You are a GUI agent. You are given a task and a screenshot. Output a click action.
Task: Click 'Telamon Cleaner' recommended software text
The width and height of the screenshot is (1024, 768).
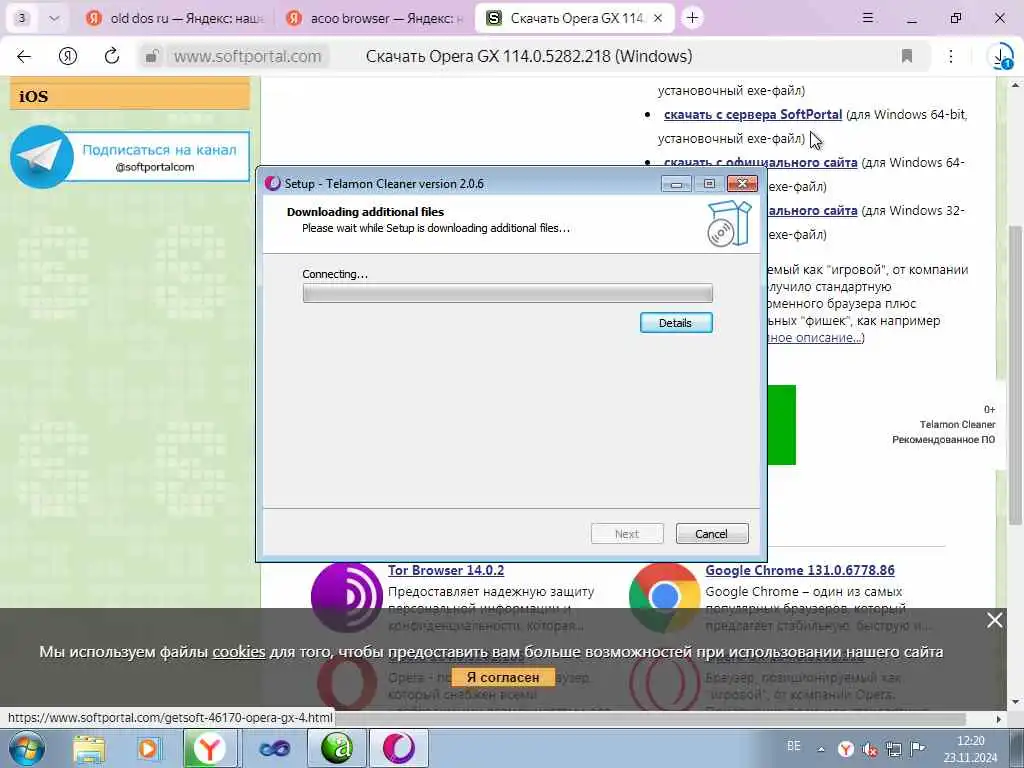(x=957, y=424)
